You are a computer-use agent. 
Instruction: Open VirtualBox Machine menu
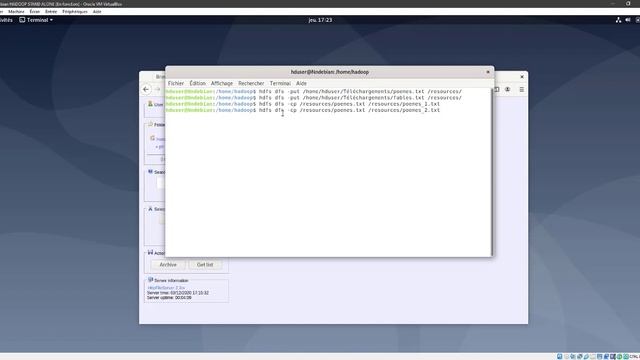pyautogui.click(x=16, y=11)
